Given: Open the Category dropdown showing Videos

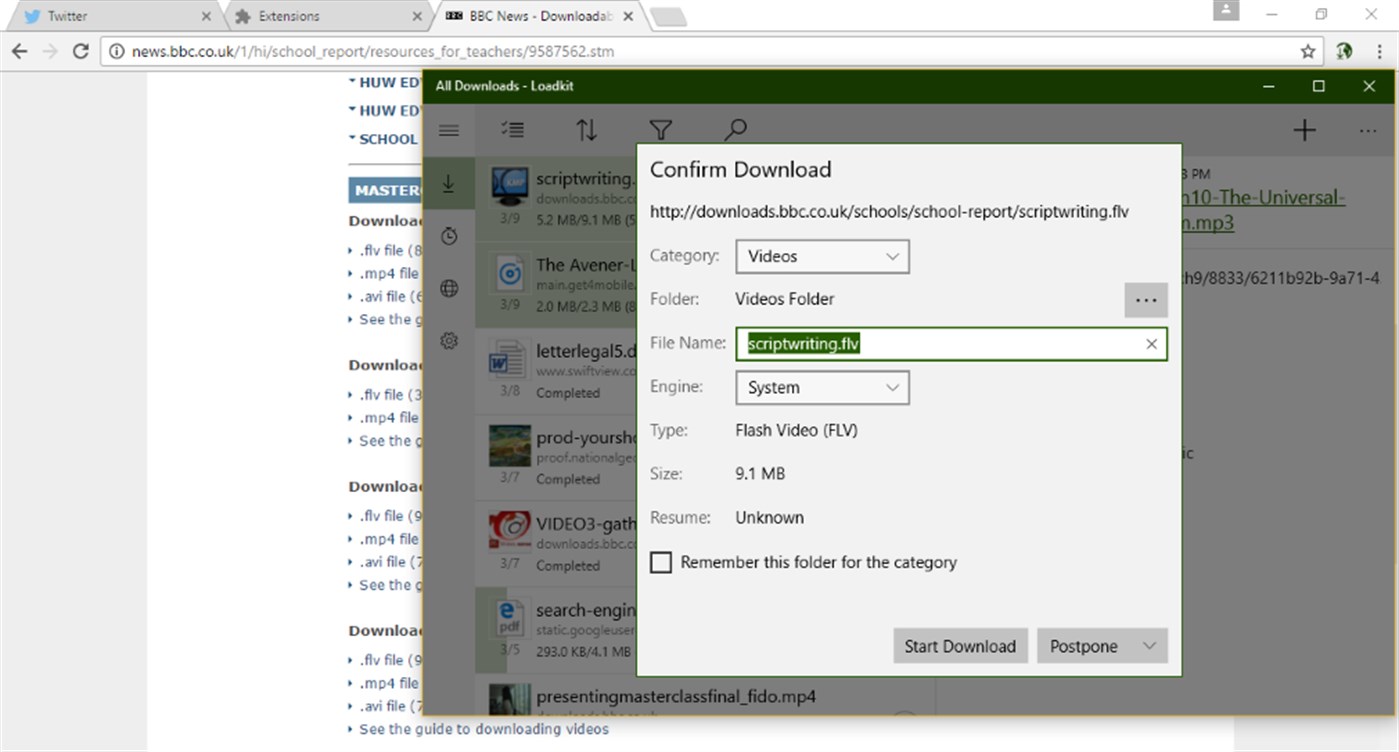Looking at the screenshot, I should tap(821, 256).
